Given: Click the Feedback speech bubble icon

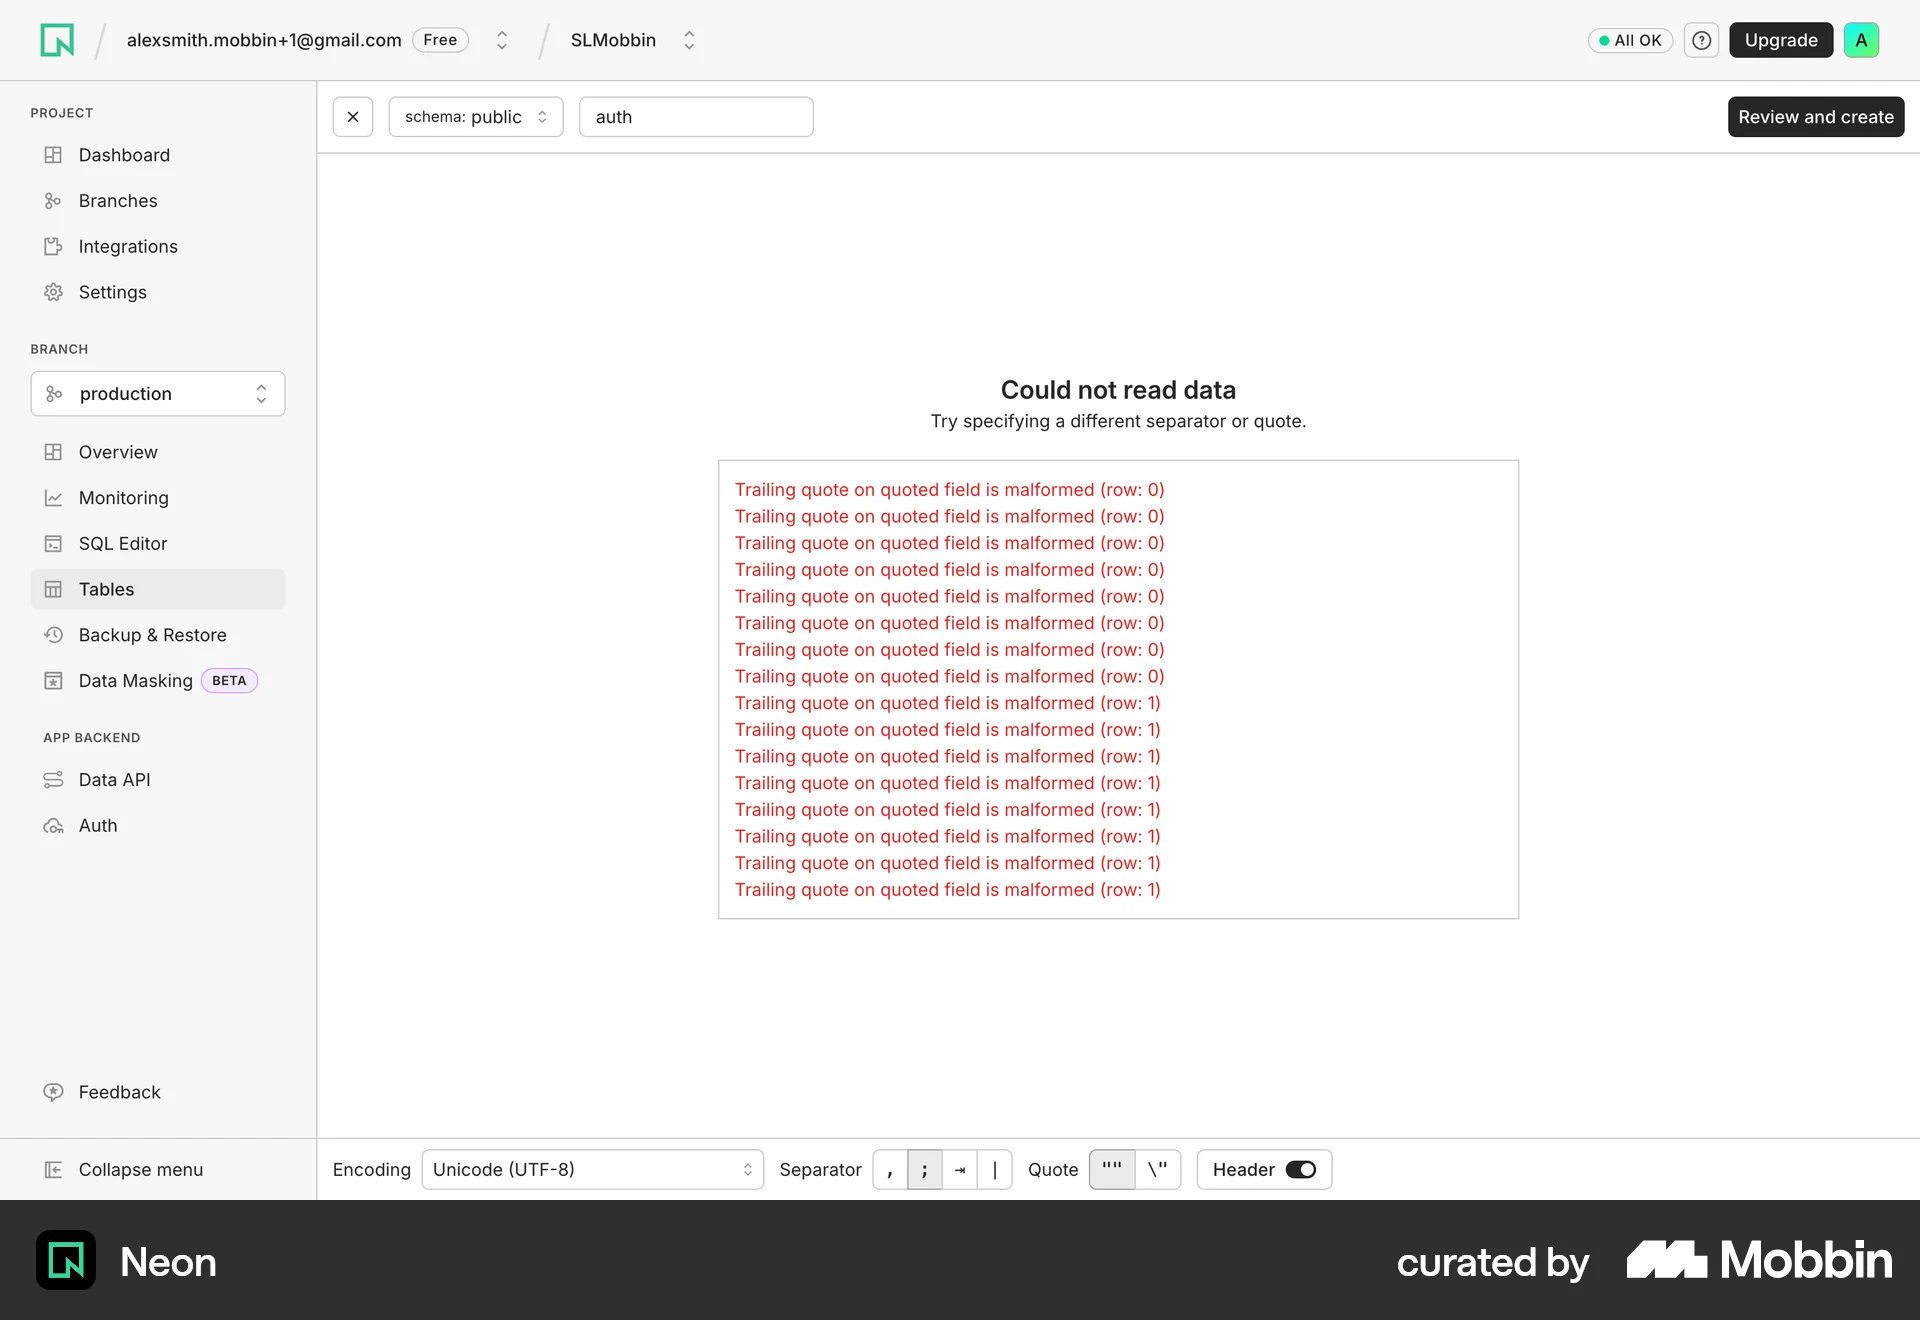Looking at the screenshot, I should pos(53,1092).
